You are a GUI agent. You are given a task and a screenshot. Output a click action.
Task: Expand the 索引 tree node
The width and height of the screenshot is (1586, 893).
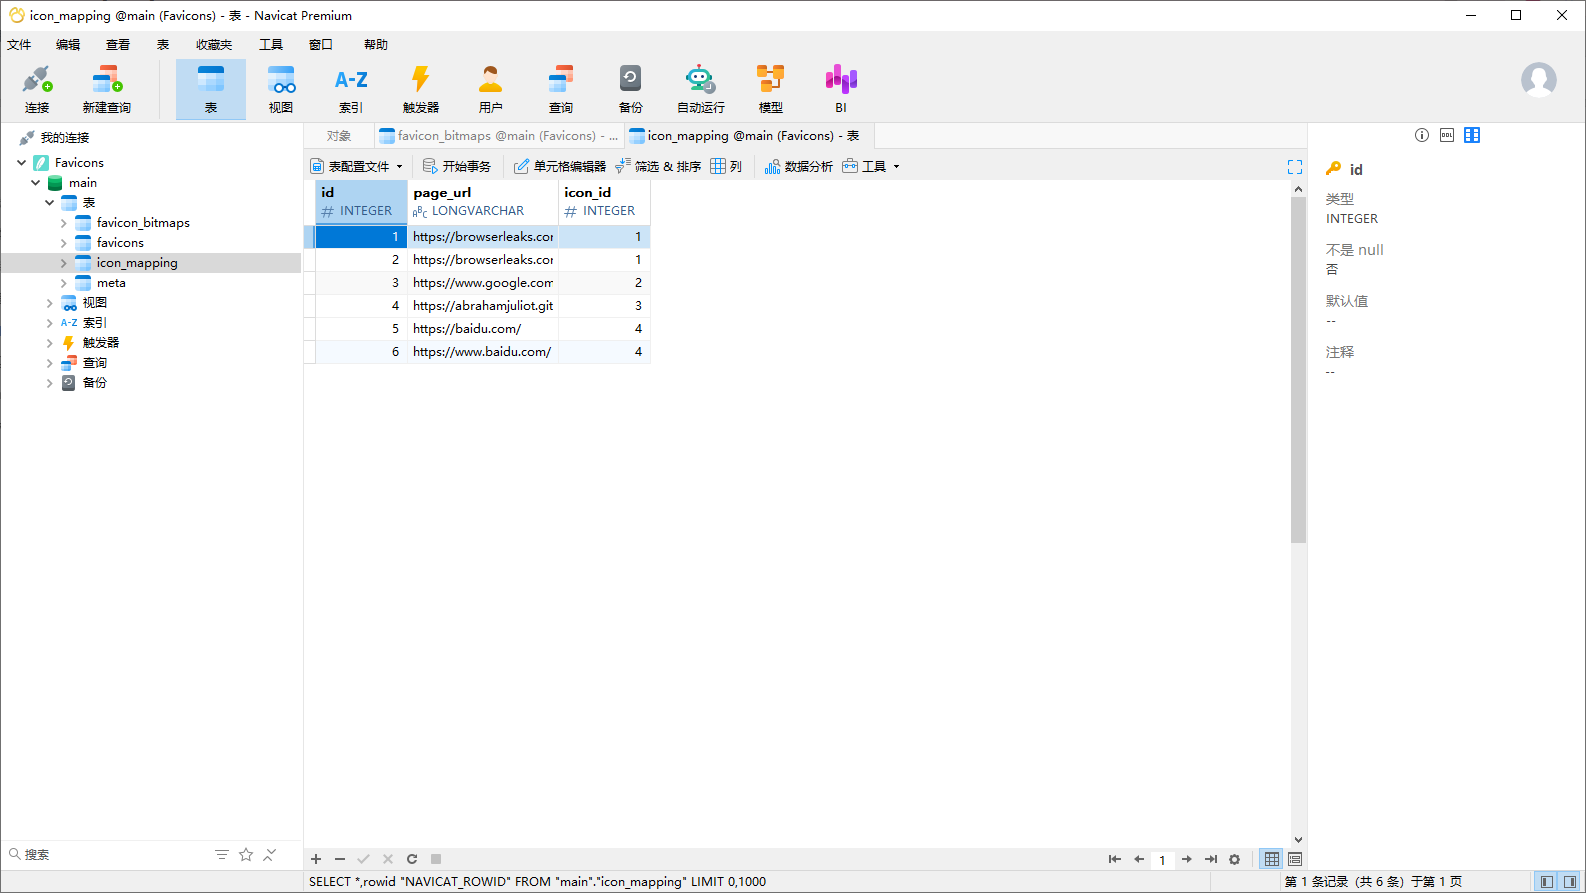[x=49, y=322]
